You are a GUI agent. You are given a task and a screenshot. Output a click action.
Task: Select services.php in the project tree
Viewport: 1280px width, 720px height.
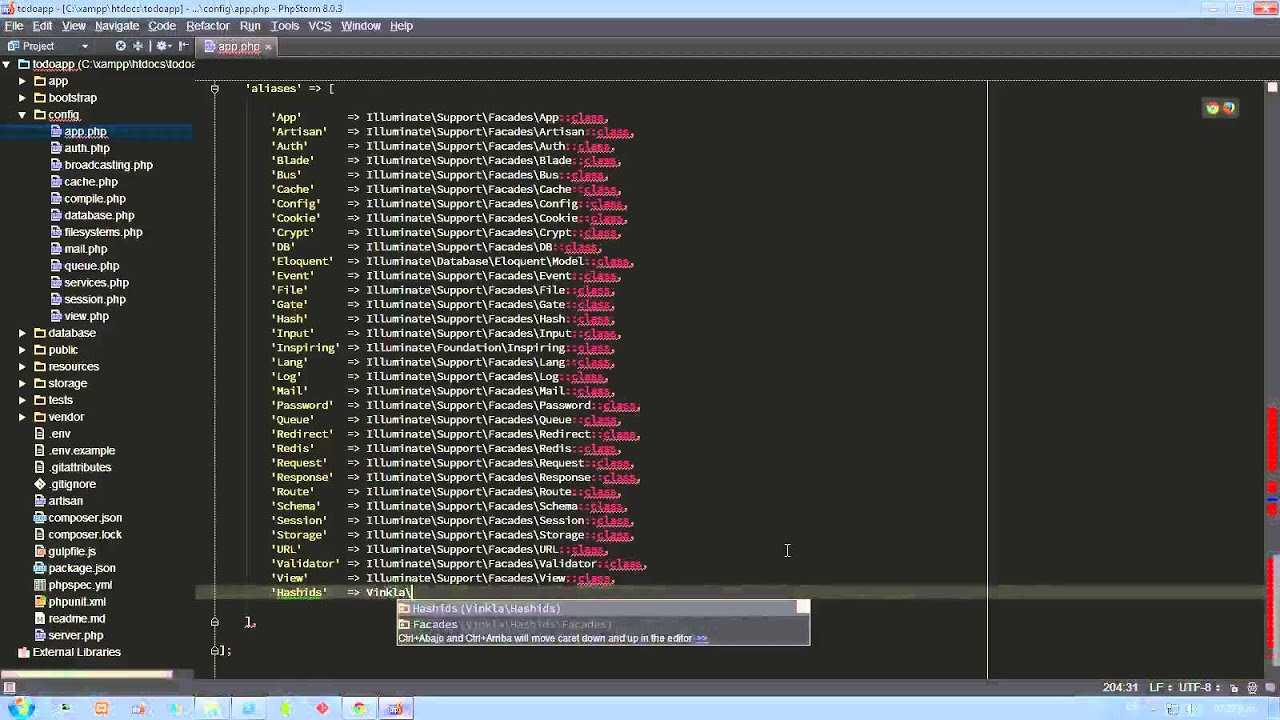click(96, 282)
